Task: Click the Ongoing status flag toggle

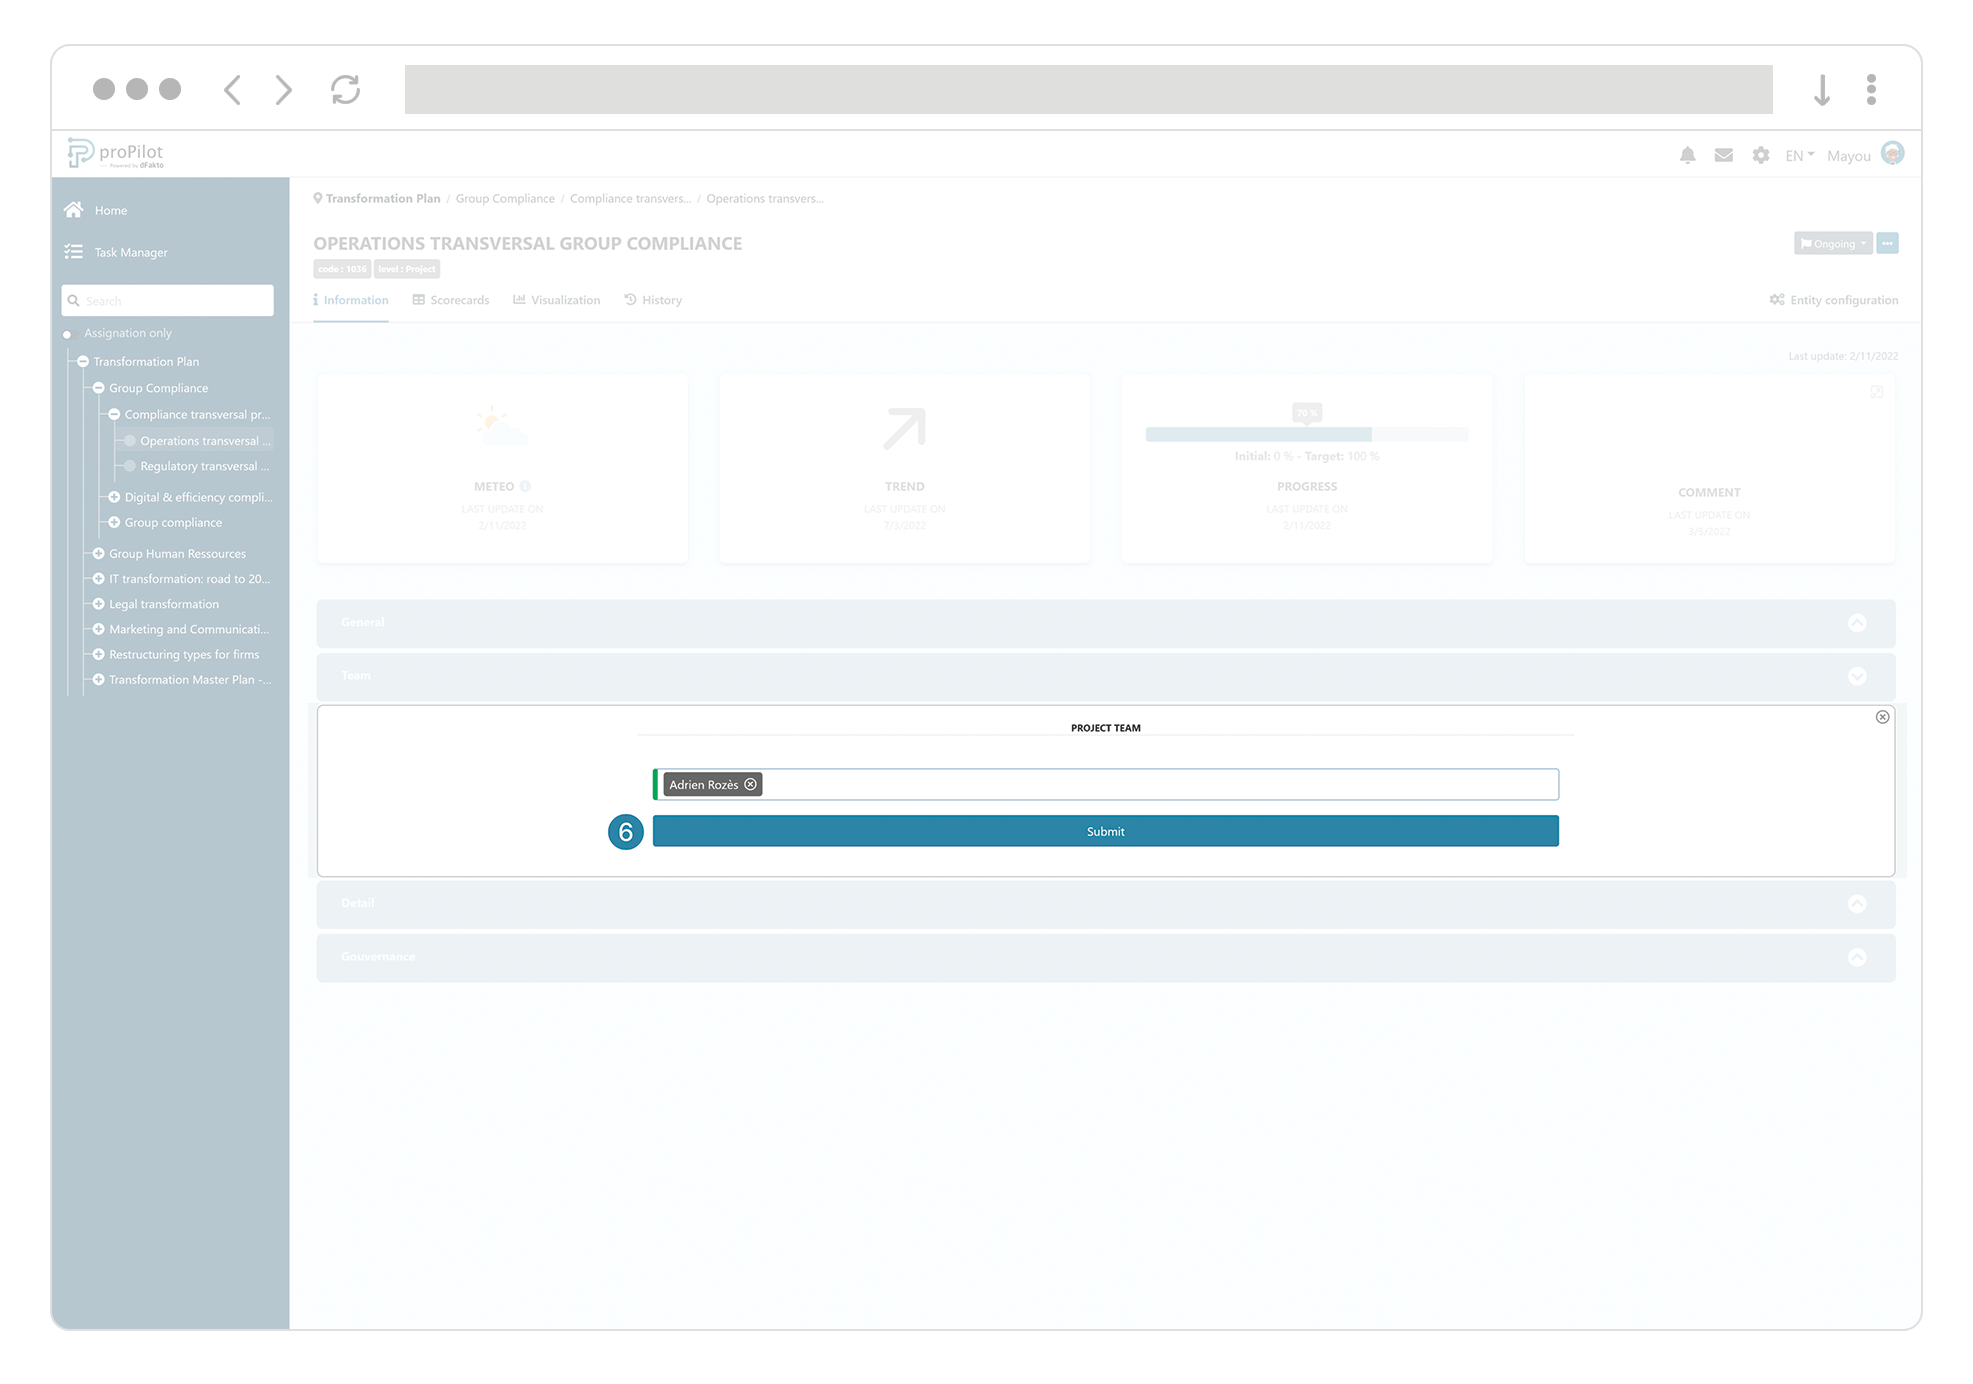Action: point(1832,243)
